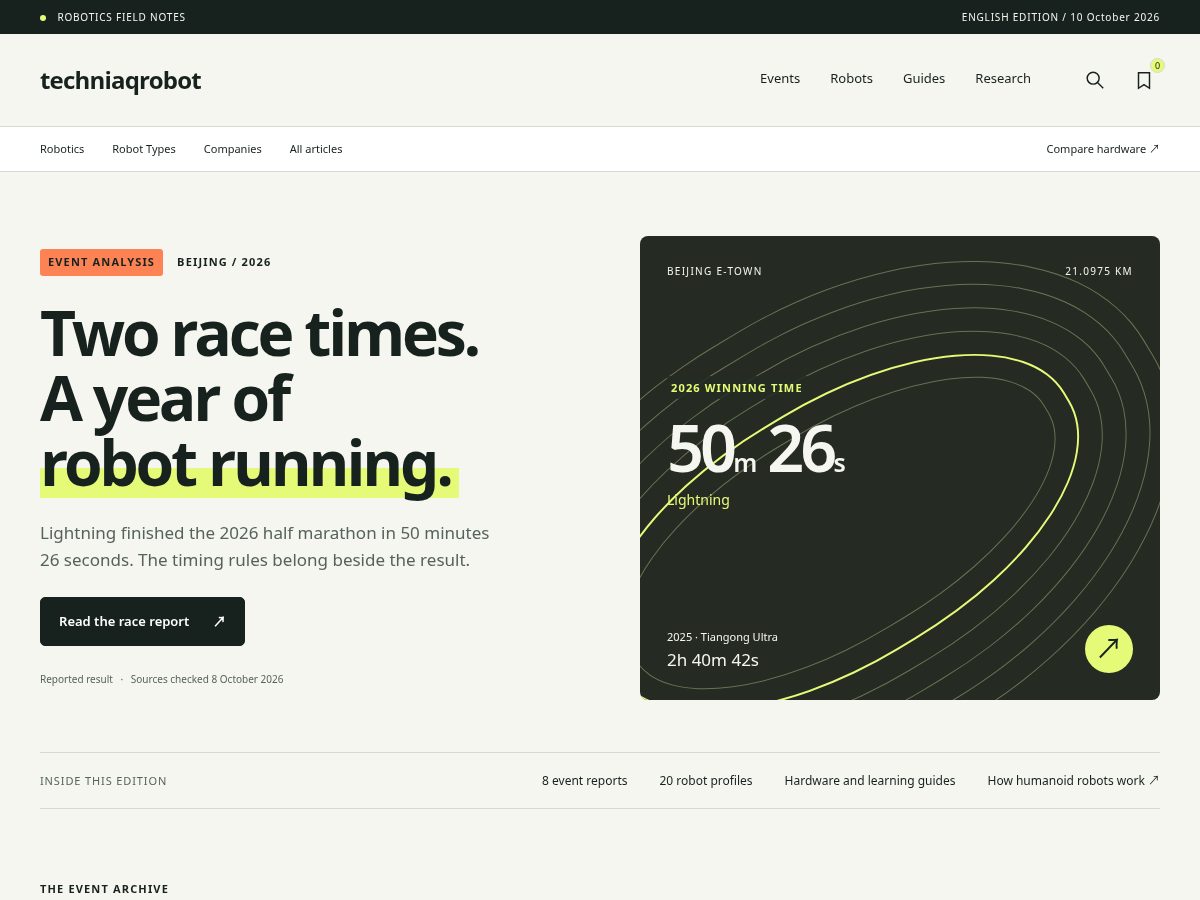This screenshot has width=1200, height=900.
Task: Open How humanoid robots work link
Action: pyautogui.click(x=1073, y=781)
